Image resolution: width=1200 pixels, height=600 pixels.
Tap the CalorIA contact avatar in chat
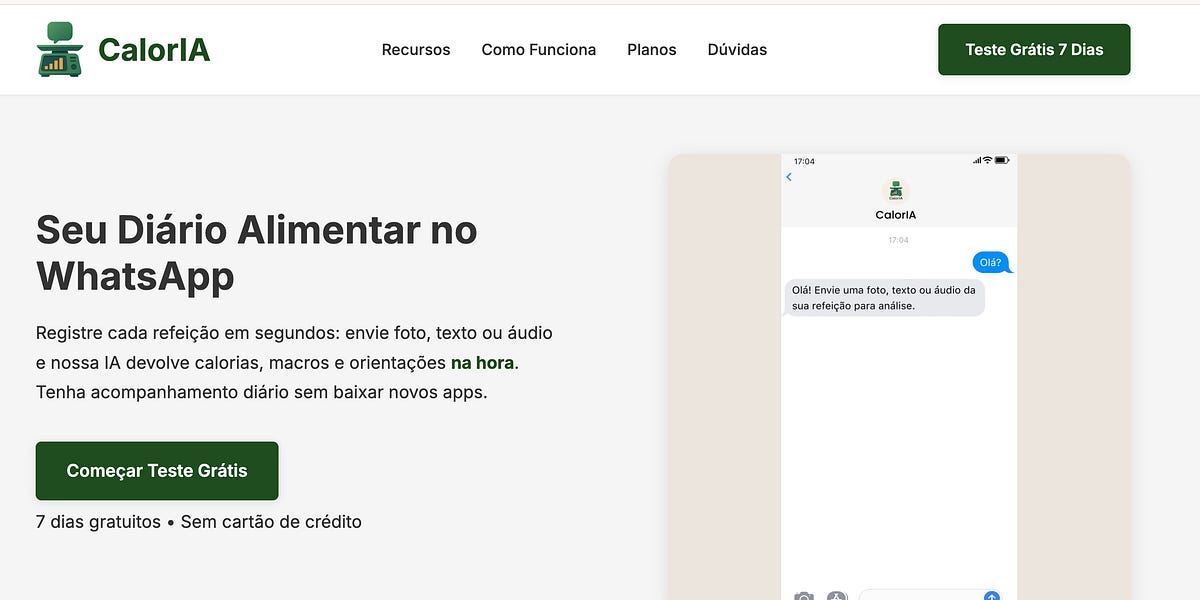[896, 191]
